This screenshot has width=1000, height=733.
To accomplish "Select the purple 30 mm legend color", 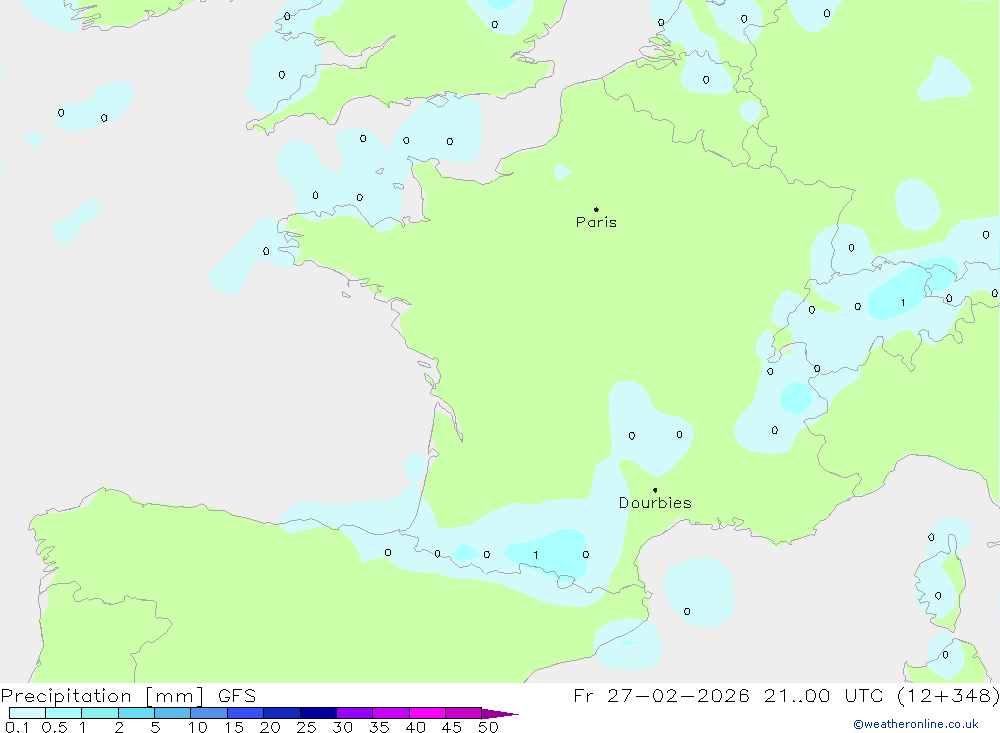I will tap(354, 713).
